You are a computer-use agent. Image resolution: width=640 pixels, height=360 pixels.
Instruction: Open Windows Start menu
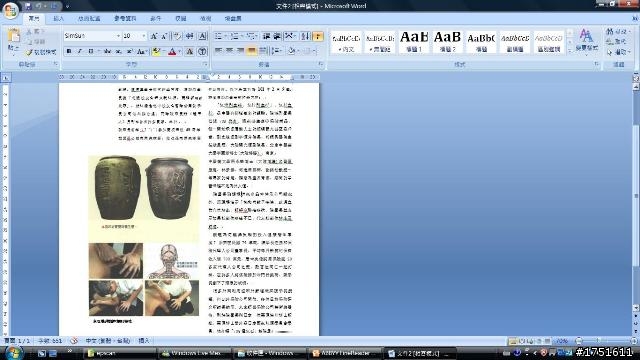(x=13, y=353)
